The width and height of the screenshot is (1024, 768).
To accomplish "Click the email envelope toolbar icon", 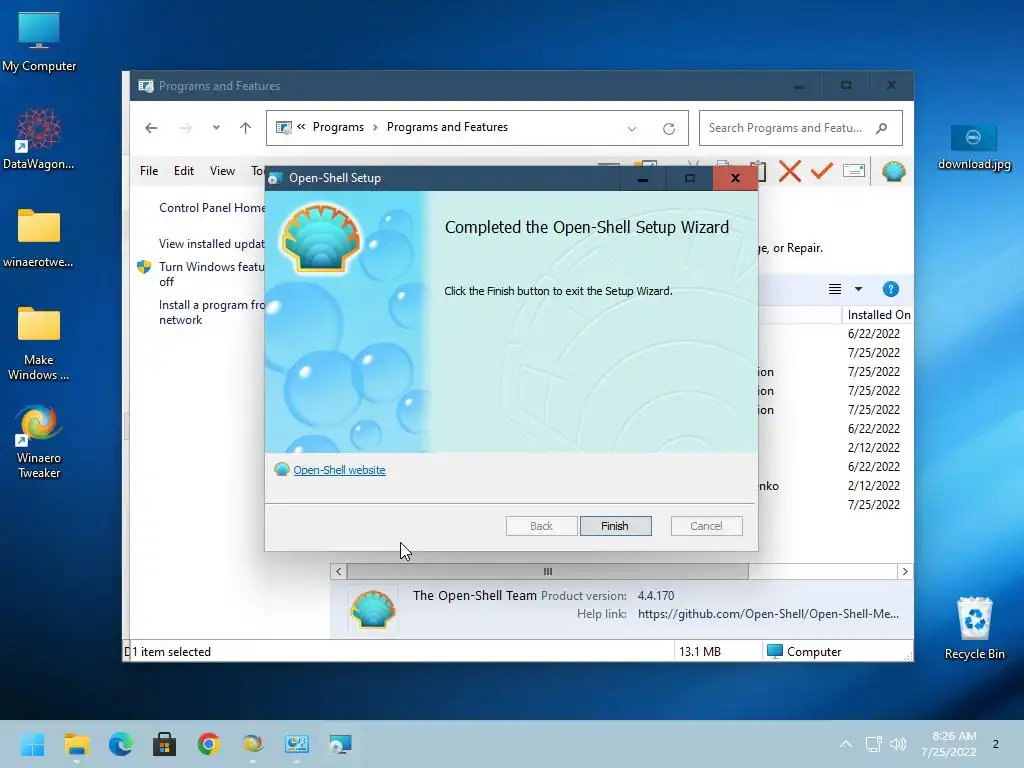I will [854, 171].
